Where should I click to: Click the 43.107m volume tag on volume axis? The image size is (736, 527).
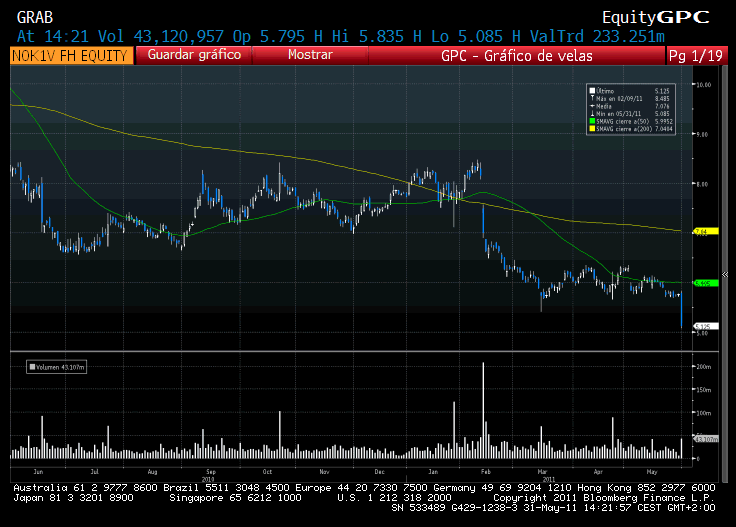706,439
